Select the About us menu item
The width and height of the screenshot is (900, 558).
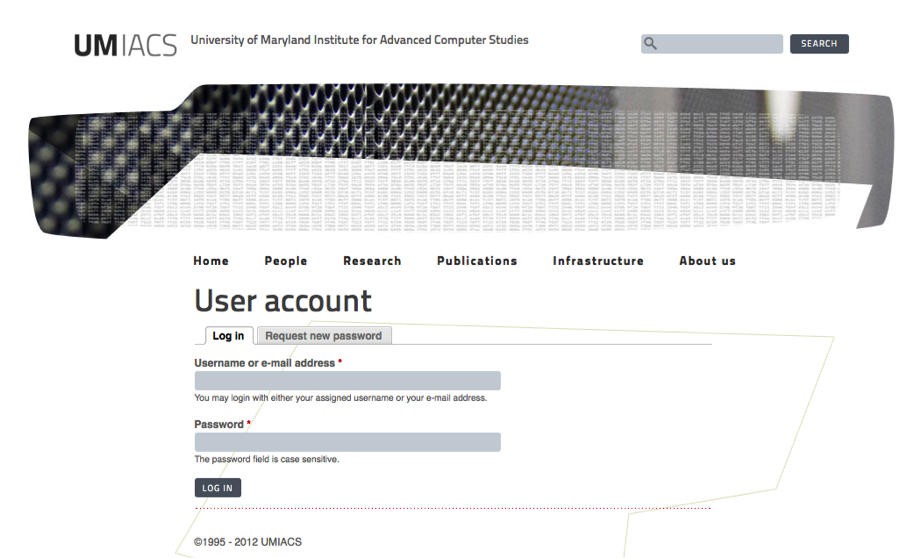[707, 261]
